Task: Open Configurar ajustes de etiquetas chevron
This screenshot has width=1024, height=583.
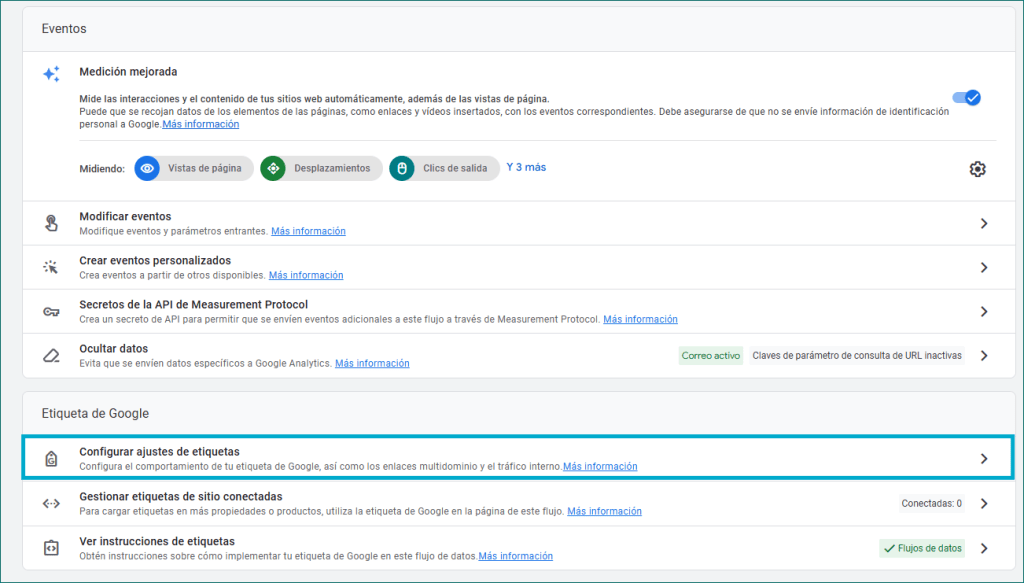Action: pyautogui.click(x=984, y=459)
